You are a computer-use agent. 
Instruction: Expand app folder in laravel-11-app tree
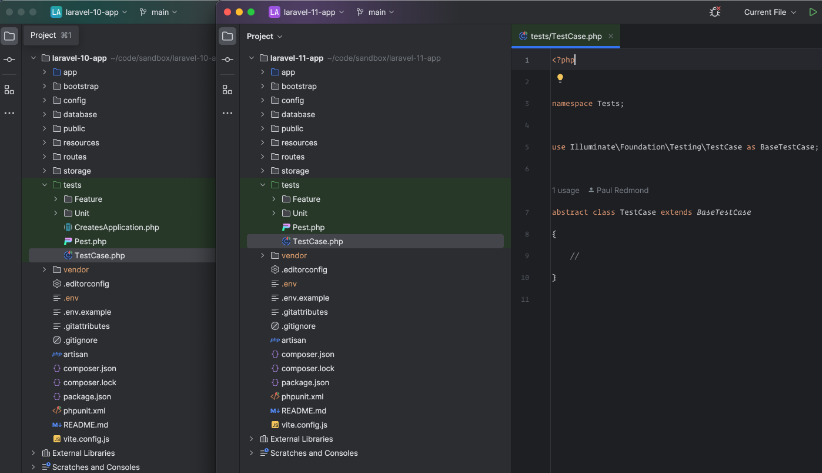pos(263,72)
